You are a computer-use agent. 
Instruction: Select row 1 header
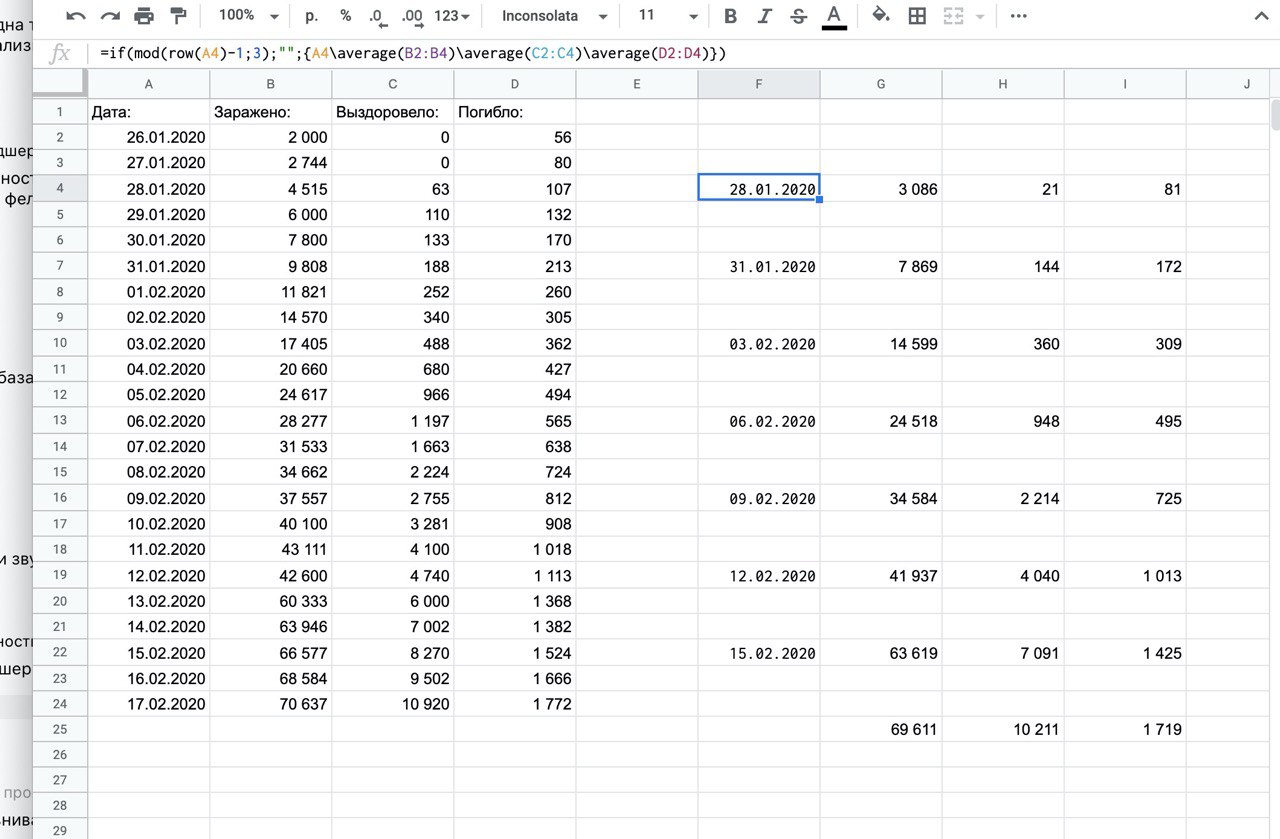(x=60, y=111)
